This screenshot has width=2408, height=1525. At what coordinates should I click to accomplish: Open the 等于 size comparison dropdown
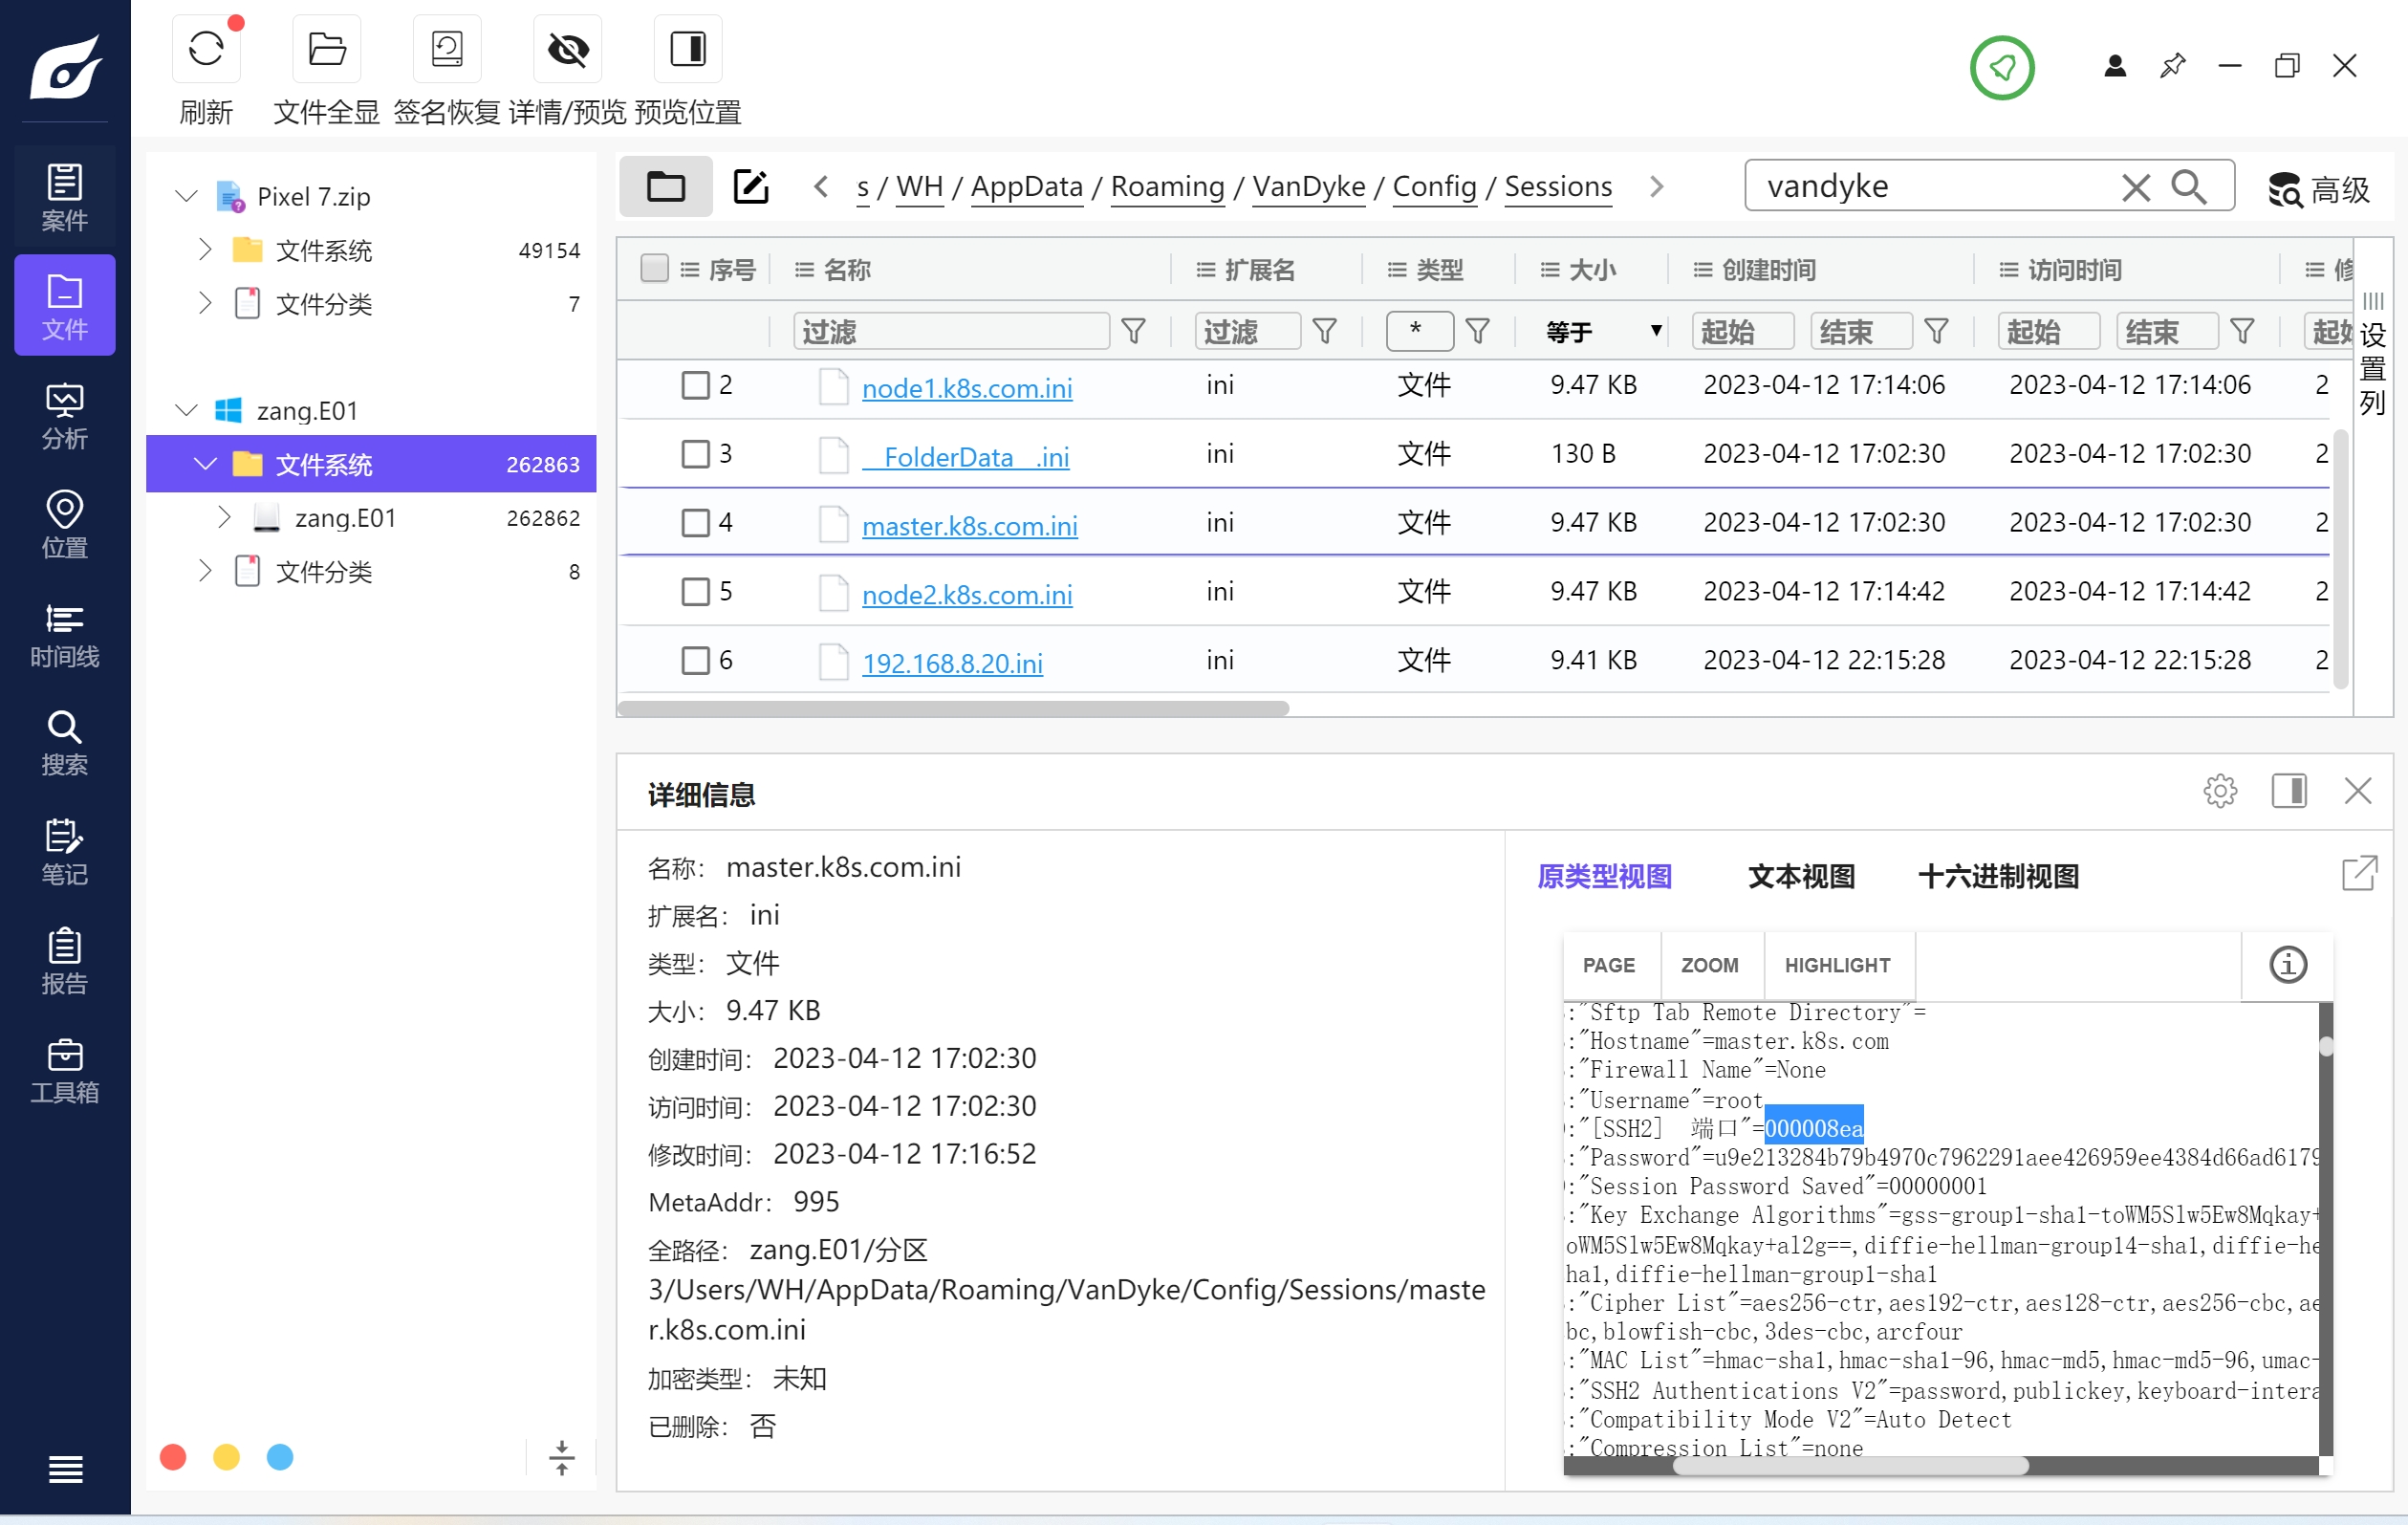coord(1603,331)
